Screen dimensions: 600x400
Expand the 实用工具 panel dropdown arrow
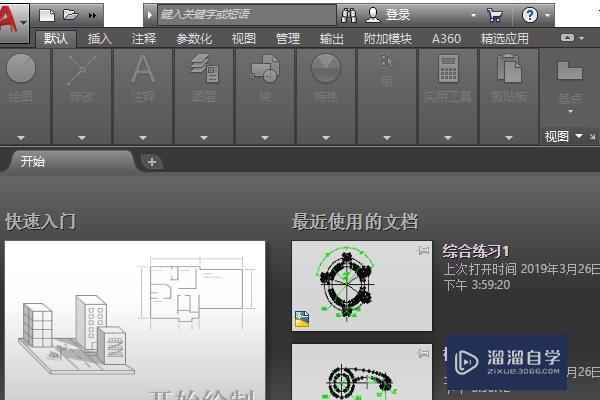[x=448, y=137]
